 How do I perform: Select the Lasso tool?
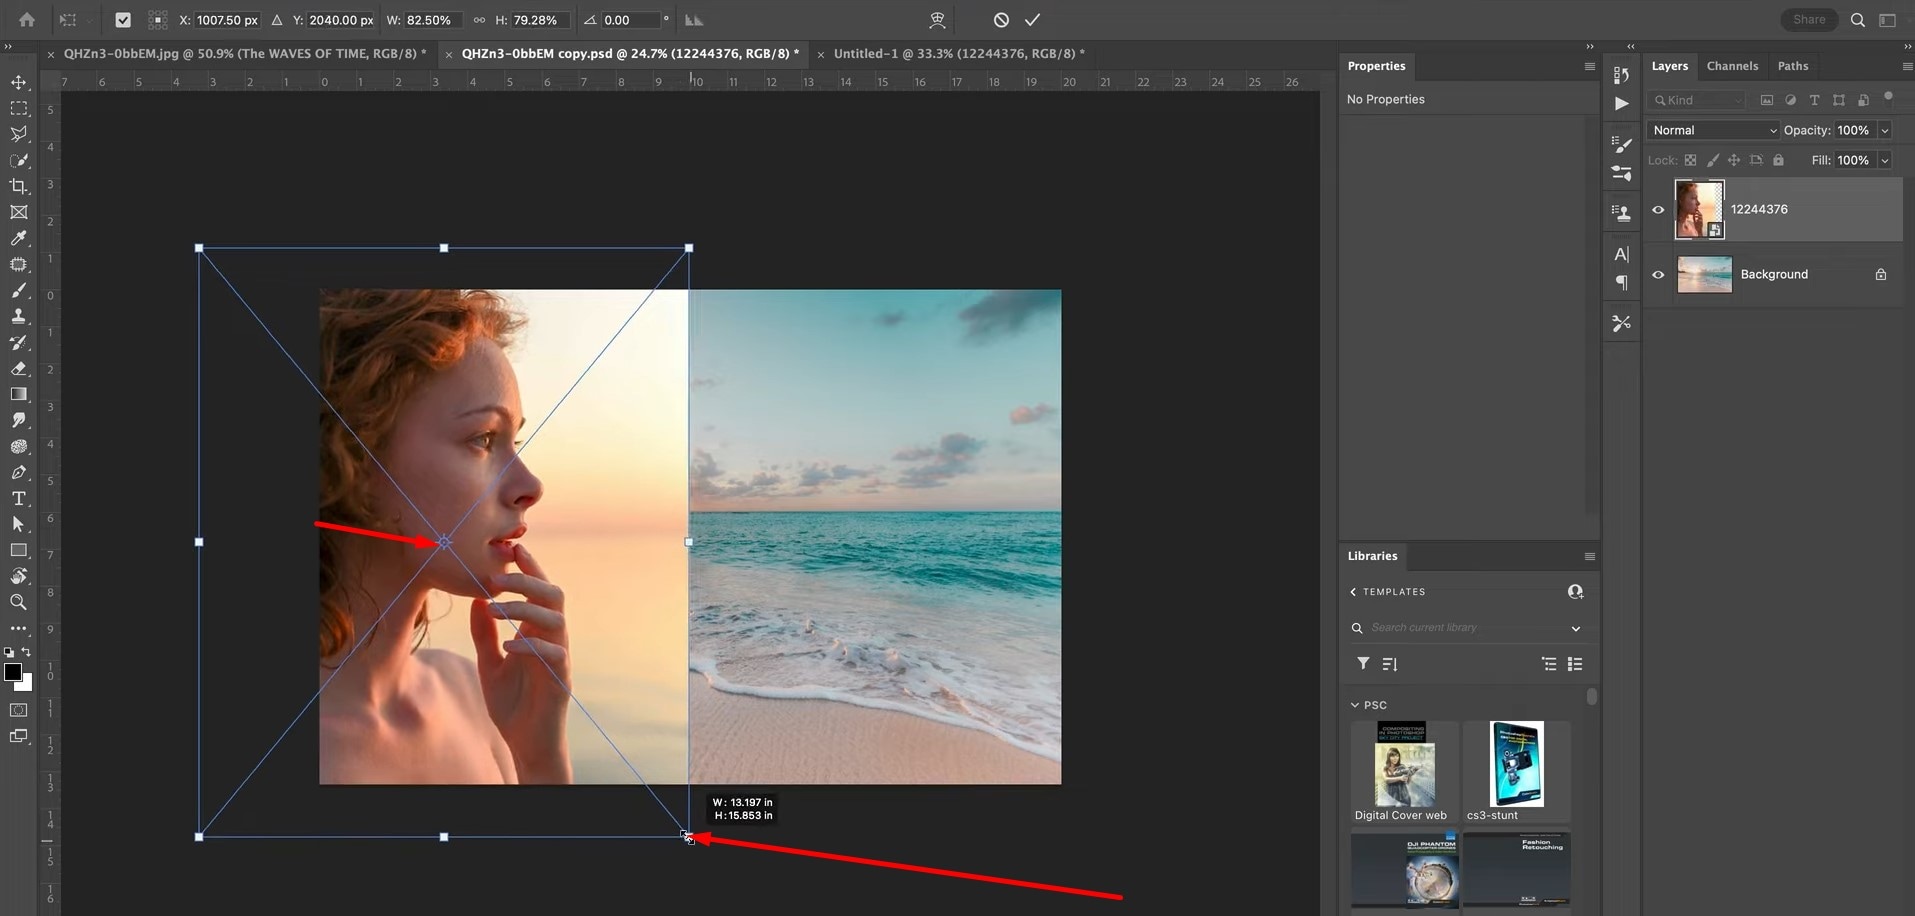pyautogui.click(x=19, y=134)
